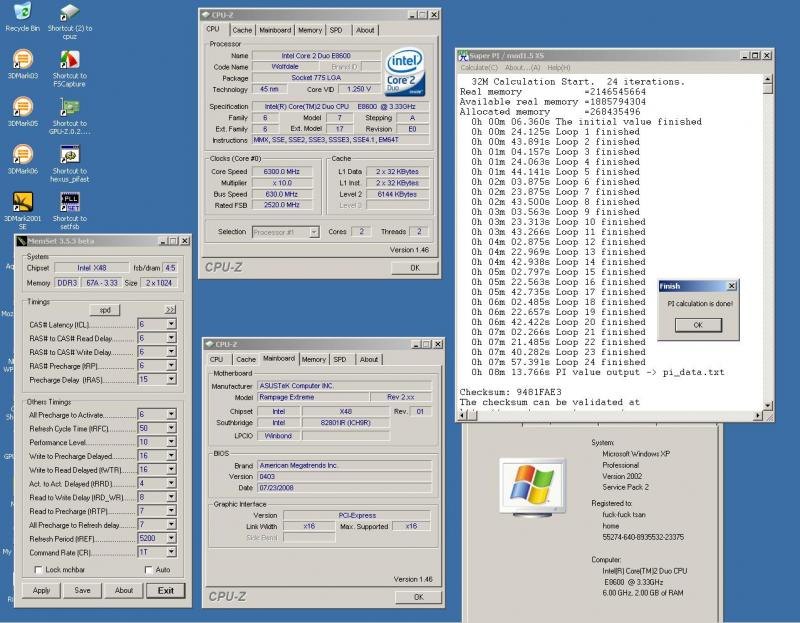Toggle the Lock mchbar checkbox
Image resolution: width=800 pixels, height=623 pixels.
tap(38, 569)
